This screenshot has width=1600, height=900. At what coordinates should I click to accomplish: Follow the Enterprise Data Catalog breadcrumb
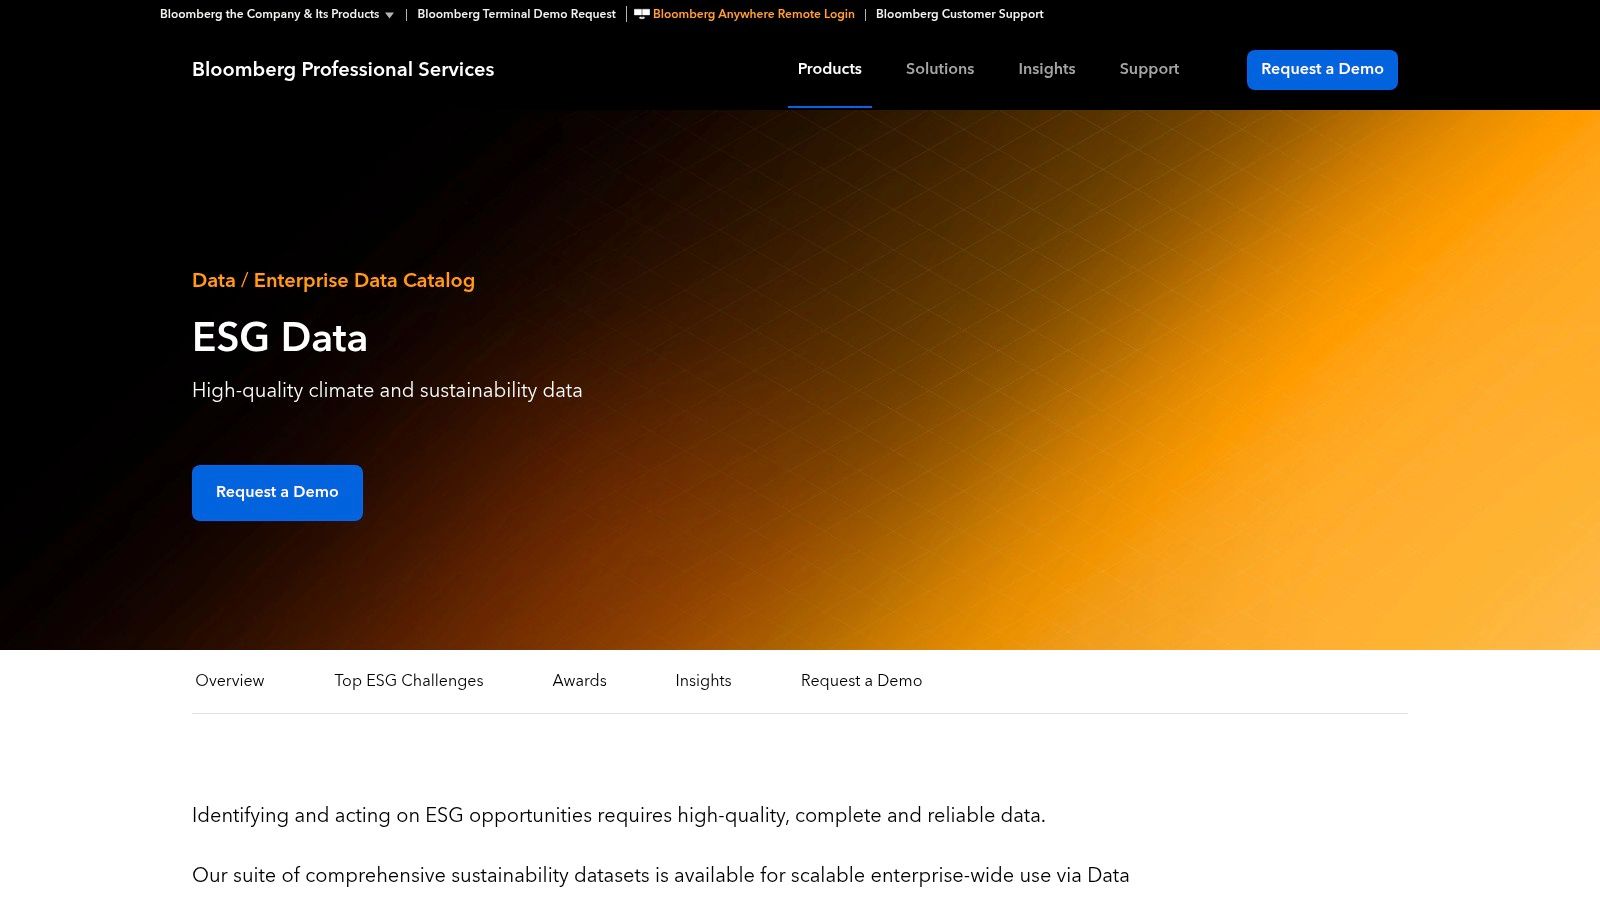click(x=364, y=281)
